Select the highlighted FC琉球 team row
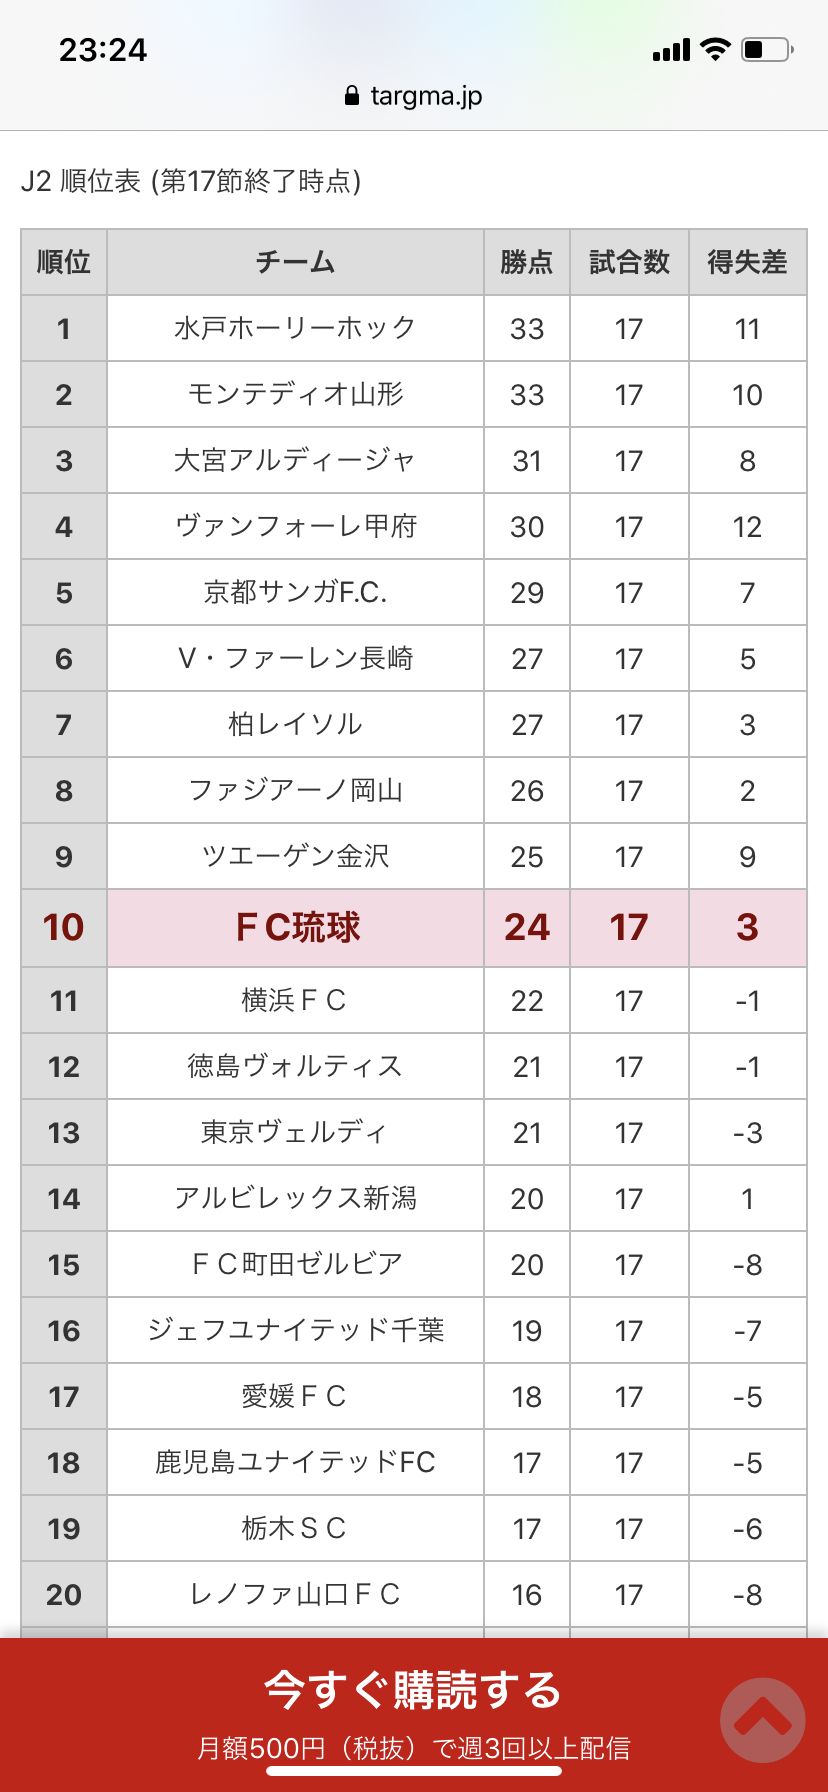Image resolution: width=828 pixels, height=1792 pixels. (x=297, y=928)
